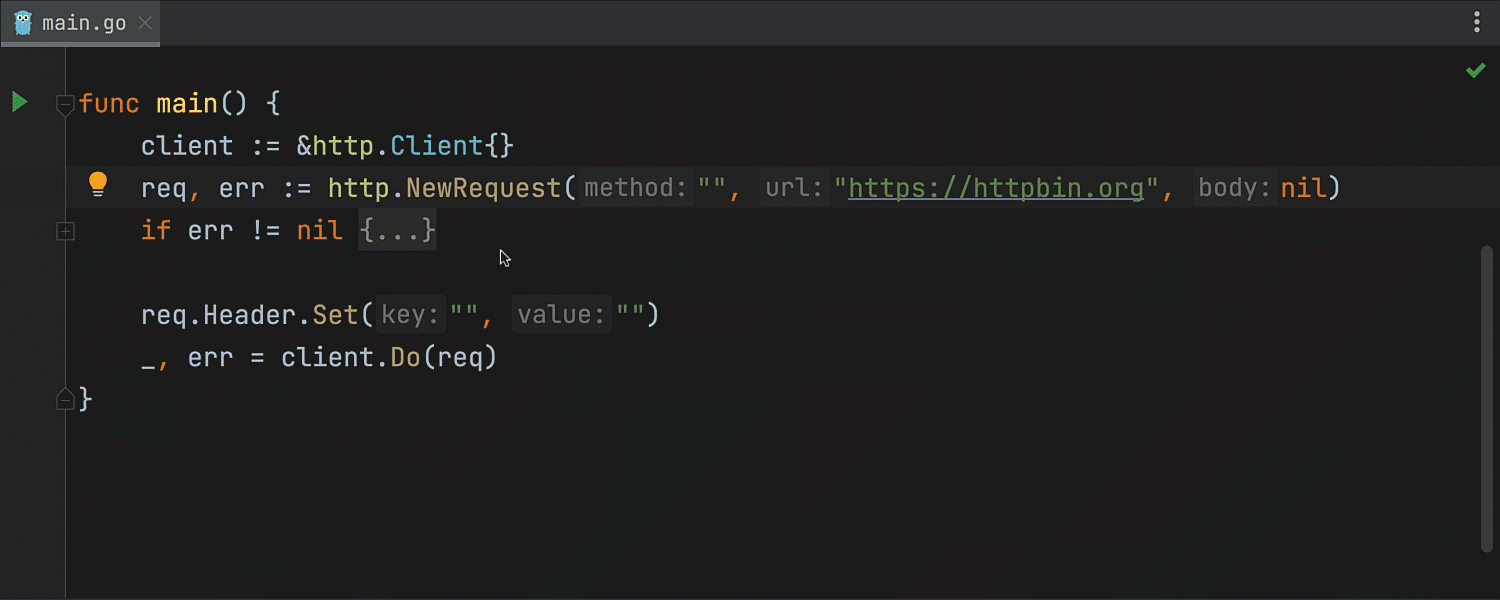1500x600 pixels.
Task: Select the main.go editor tab
Action: (80, 23)
